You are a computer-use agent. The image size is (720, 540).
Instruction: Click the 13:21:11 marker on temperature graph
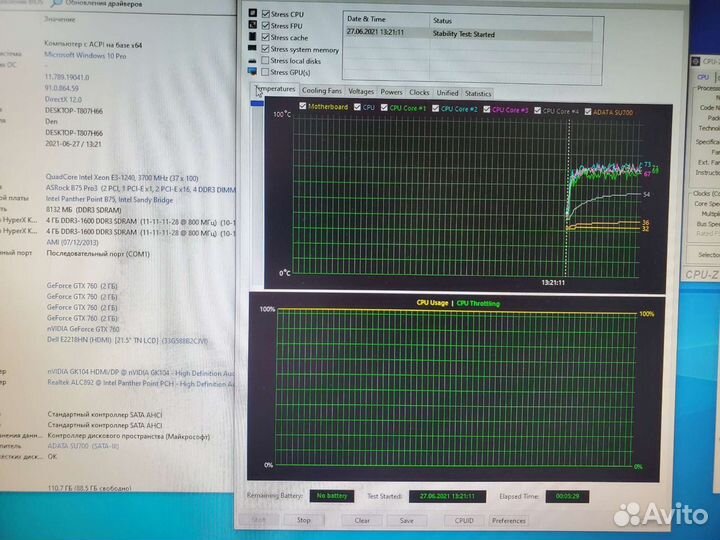(553, 282)
